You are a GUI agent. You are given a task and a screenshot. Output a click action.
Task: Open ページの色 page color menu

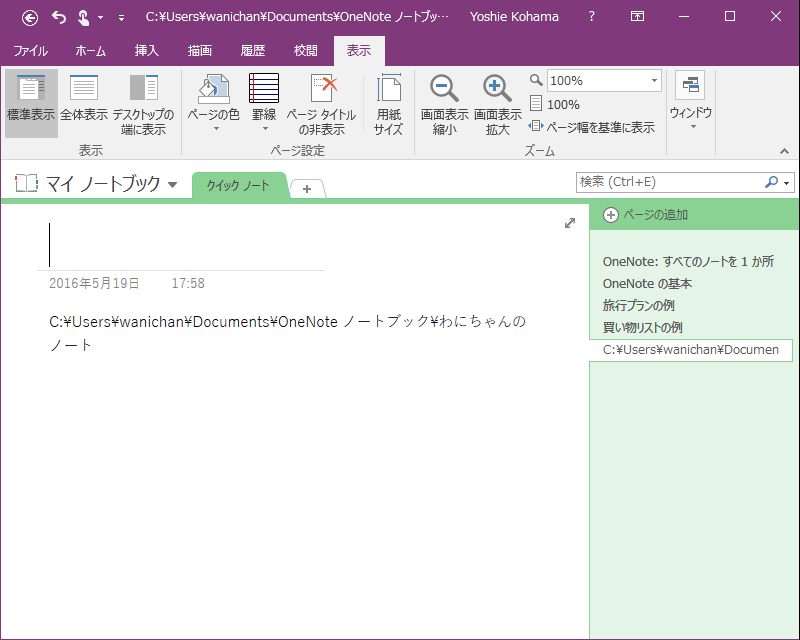click(213, 103)
